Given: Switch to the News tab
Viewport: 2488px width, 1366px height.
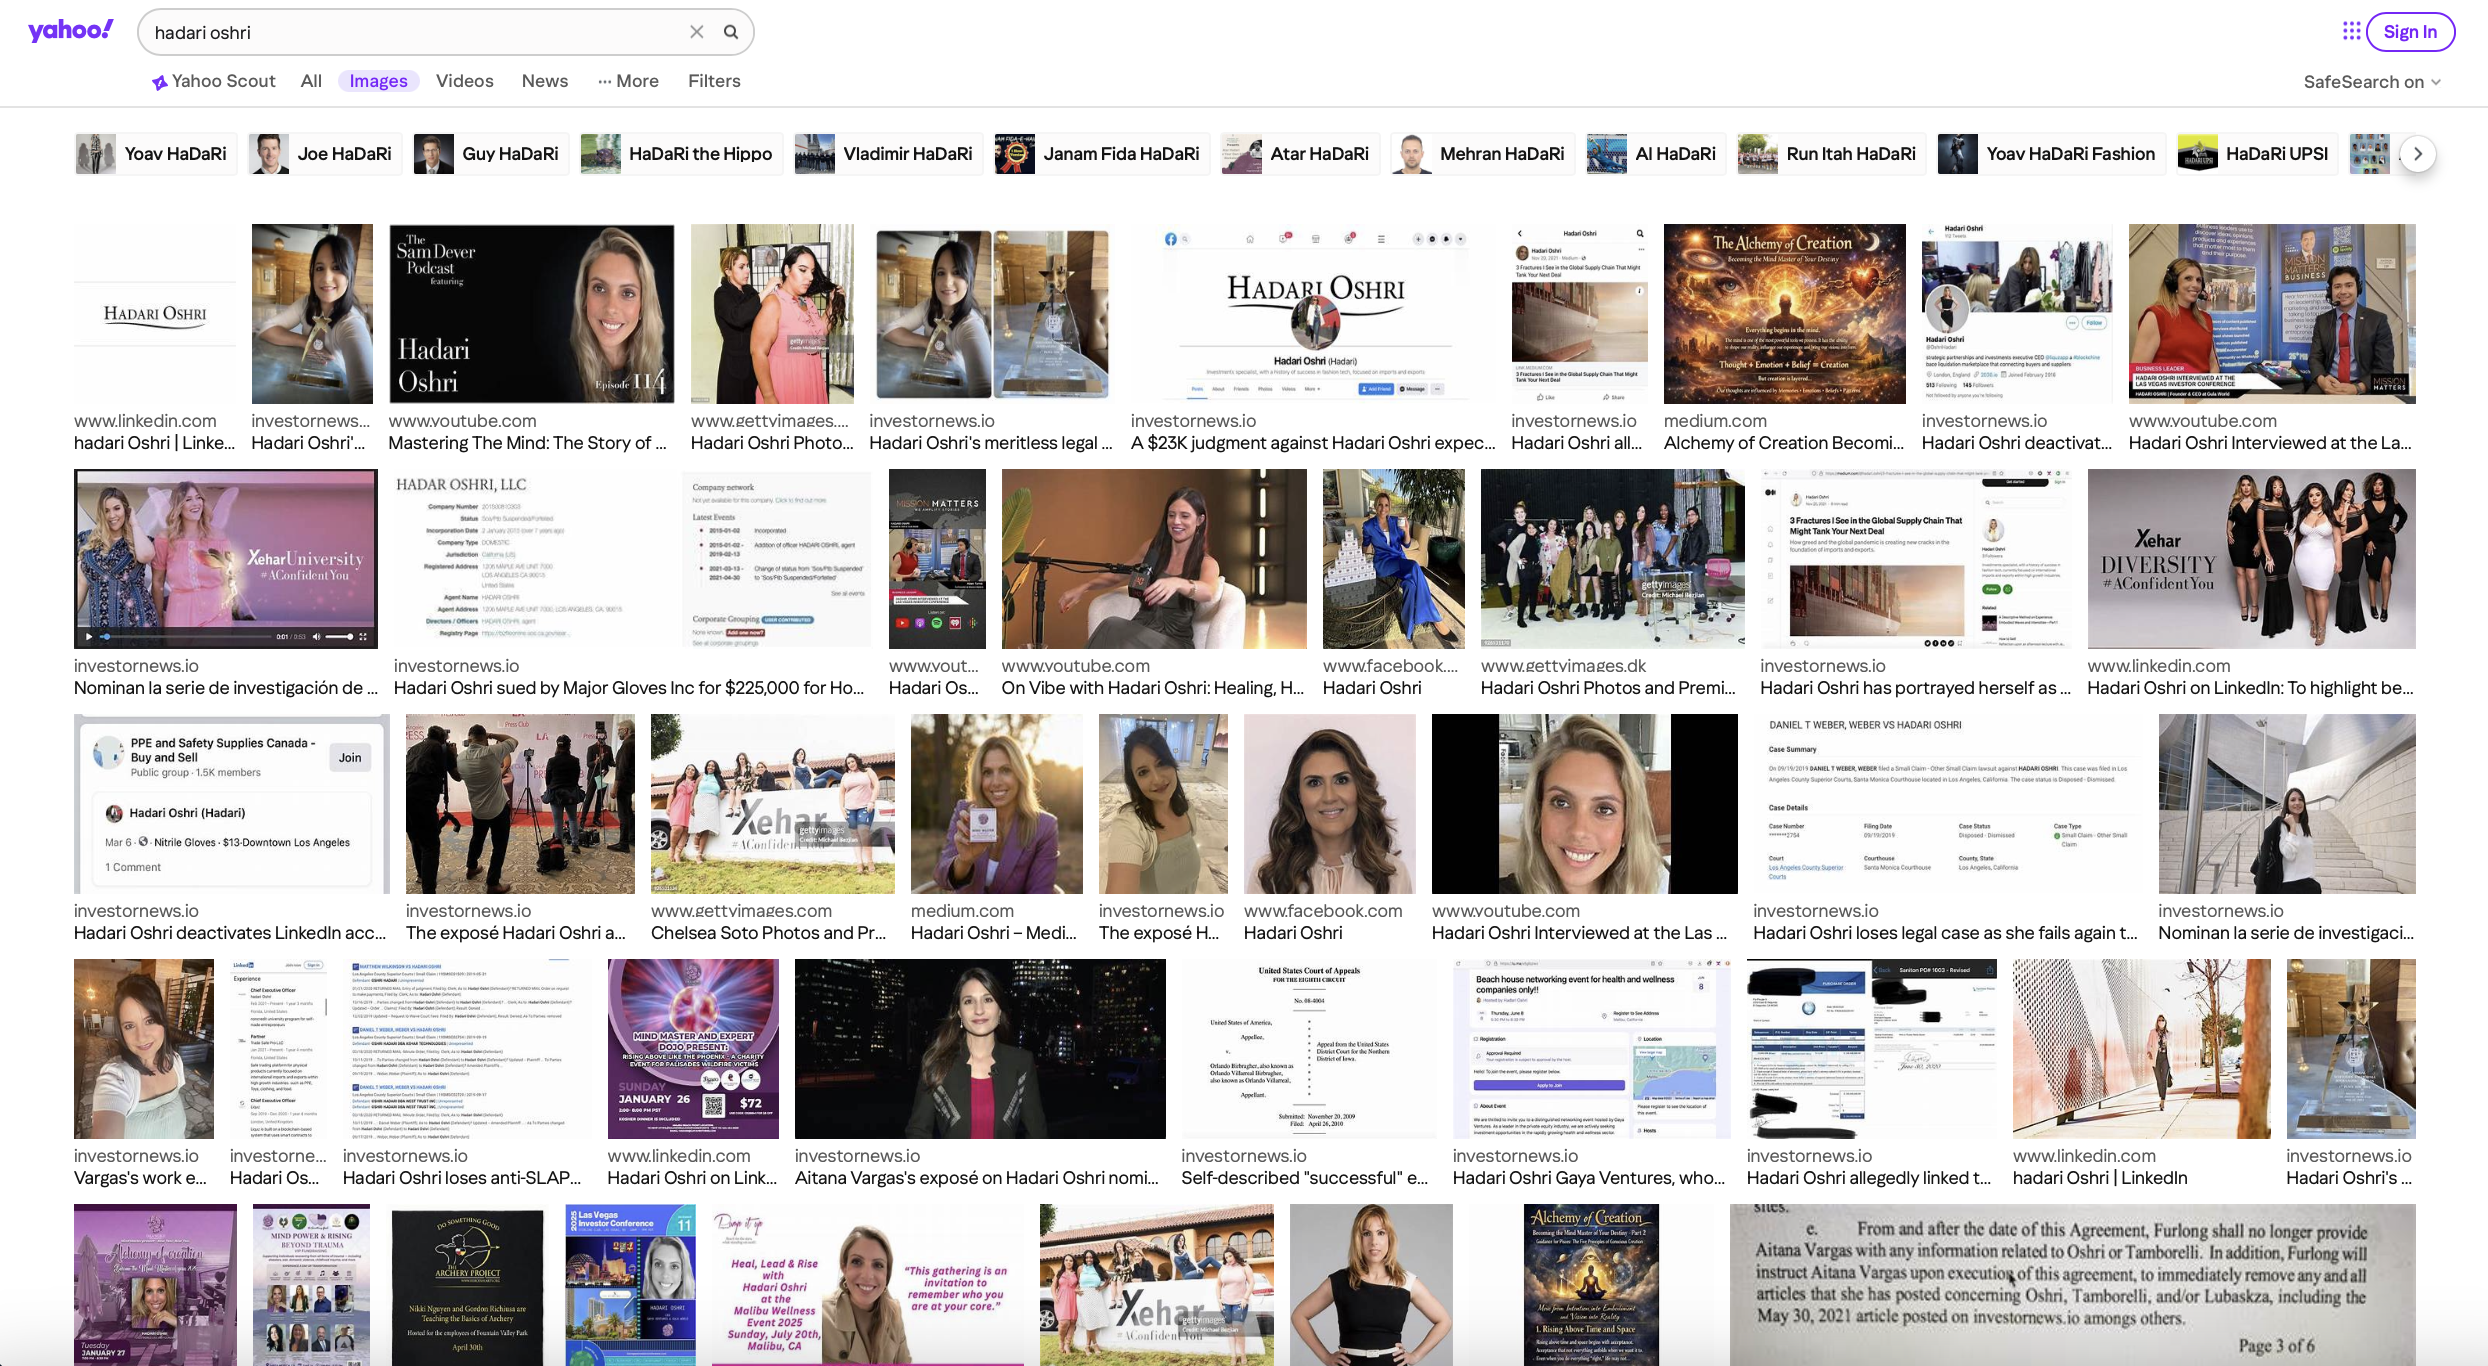Looking at the screenshot, I should click(x=545, y=81).
